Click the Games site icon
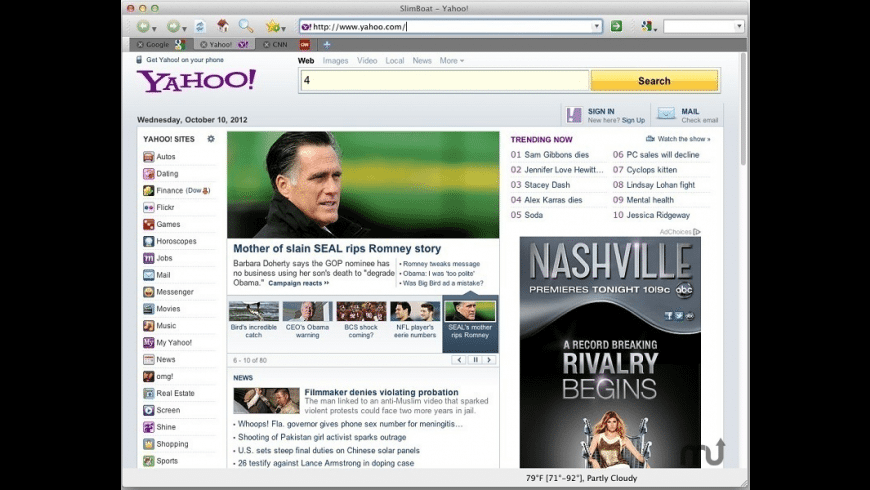The image size is (870, 490). point(148,224)
